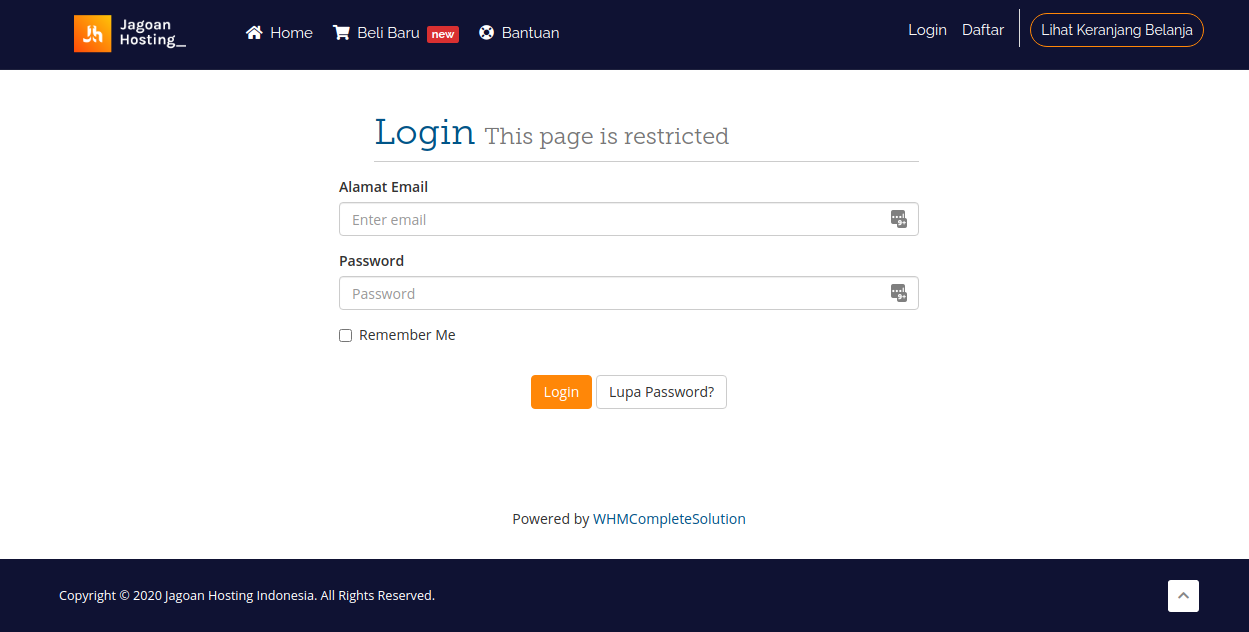Image resolution: width=1249 pixels, height=632 pixels.
Task: Click the Password field label
Action: (x=371, y=261)
